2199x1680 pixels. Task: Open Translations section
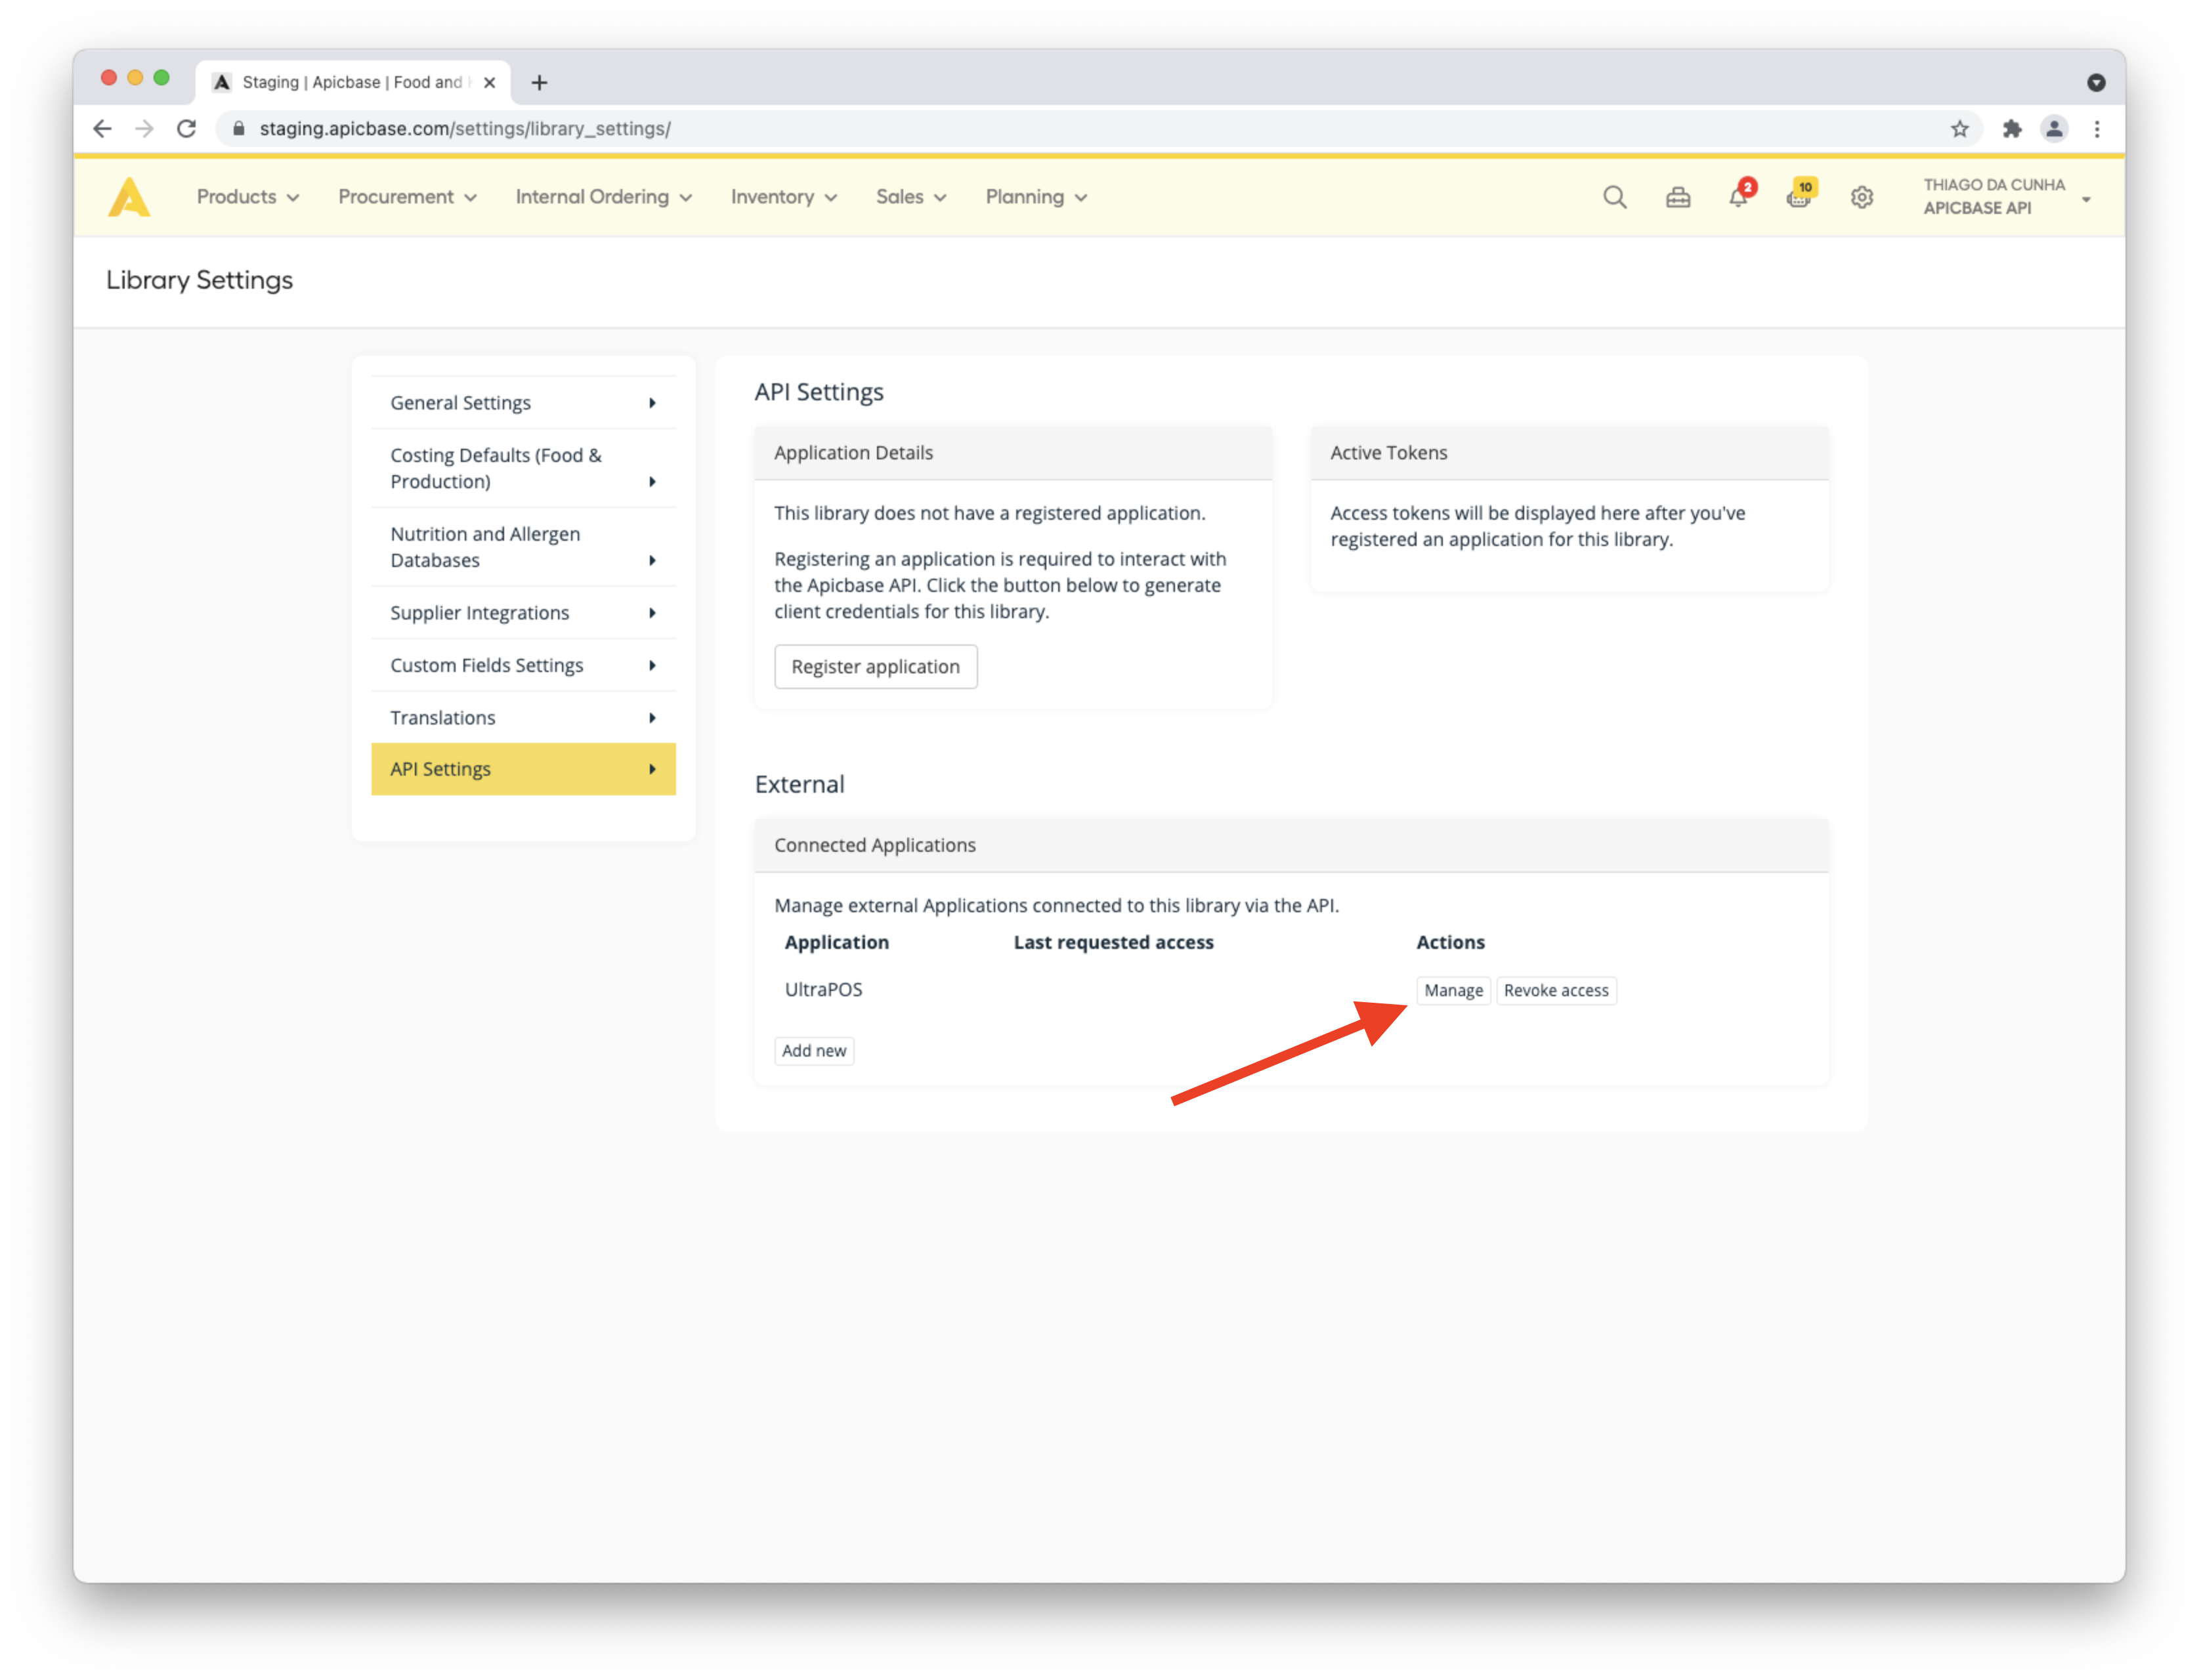click(x=523, y=717)
